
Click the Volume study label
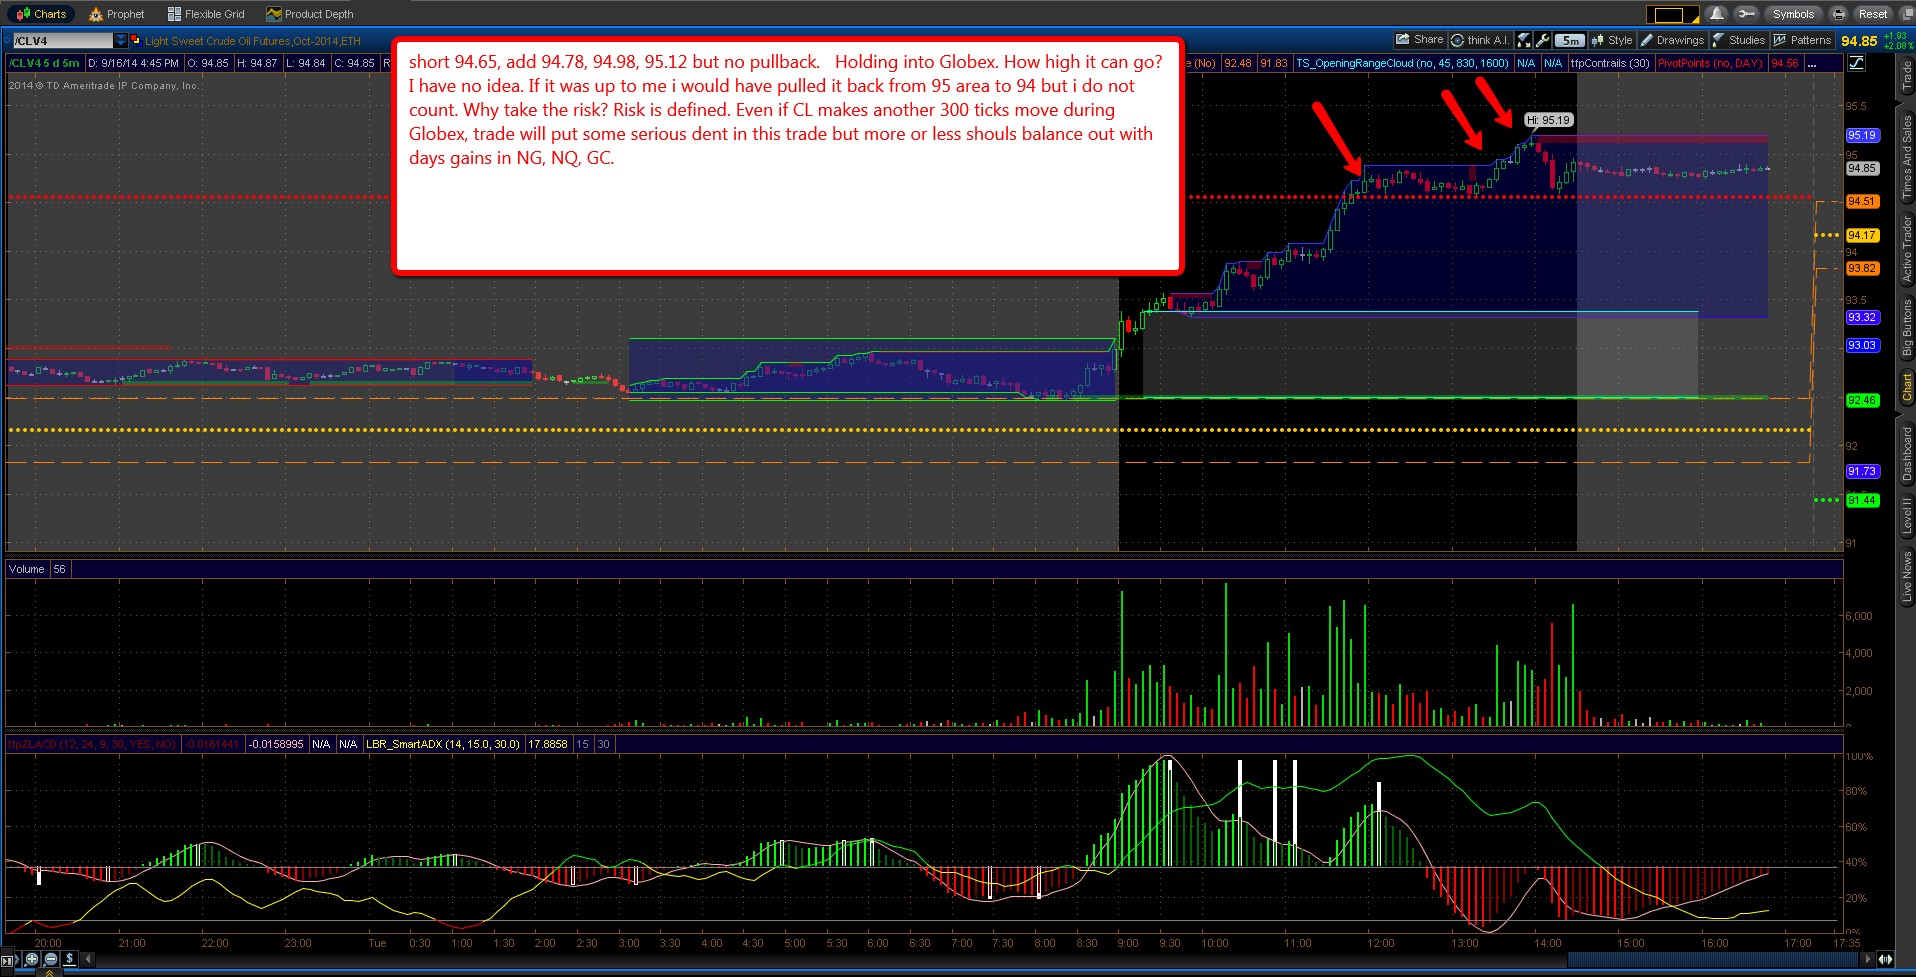point(26,569)
